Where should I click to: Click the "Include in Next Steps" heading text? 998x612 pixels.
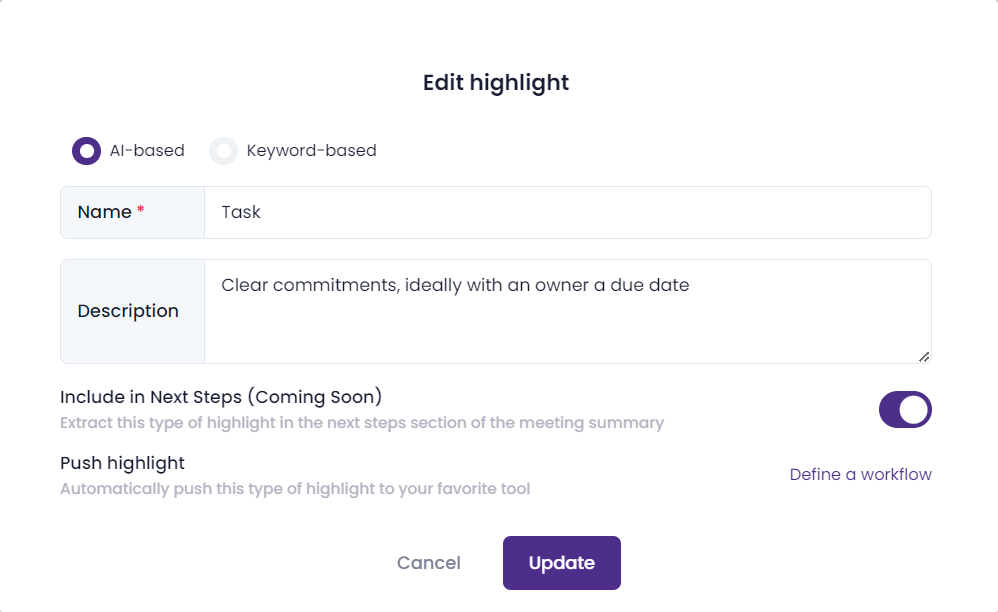pos(221,397)
